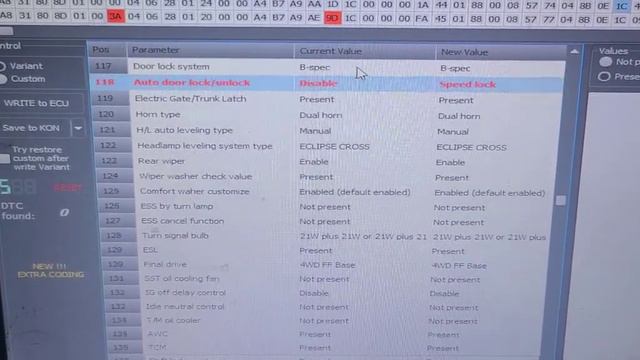Select the AWC parameter row
Image resolution: width=640 pixels, height=360 pixels.
pyautogui.click(x=327, y=334)
